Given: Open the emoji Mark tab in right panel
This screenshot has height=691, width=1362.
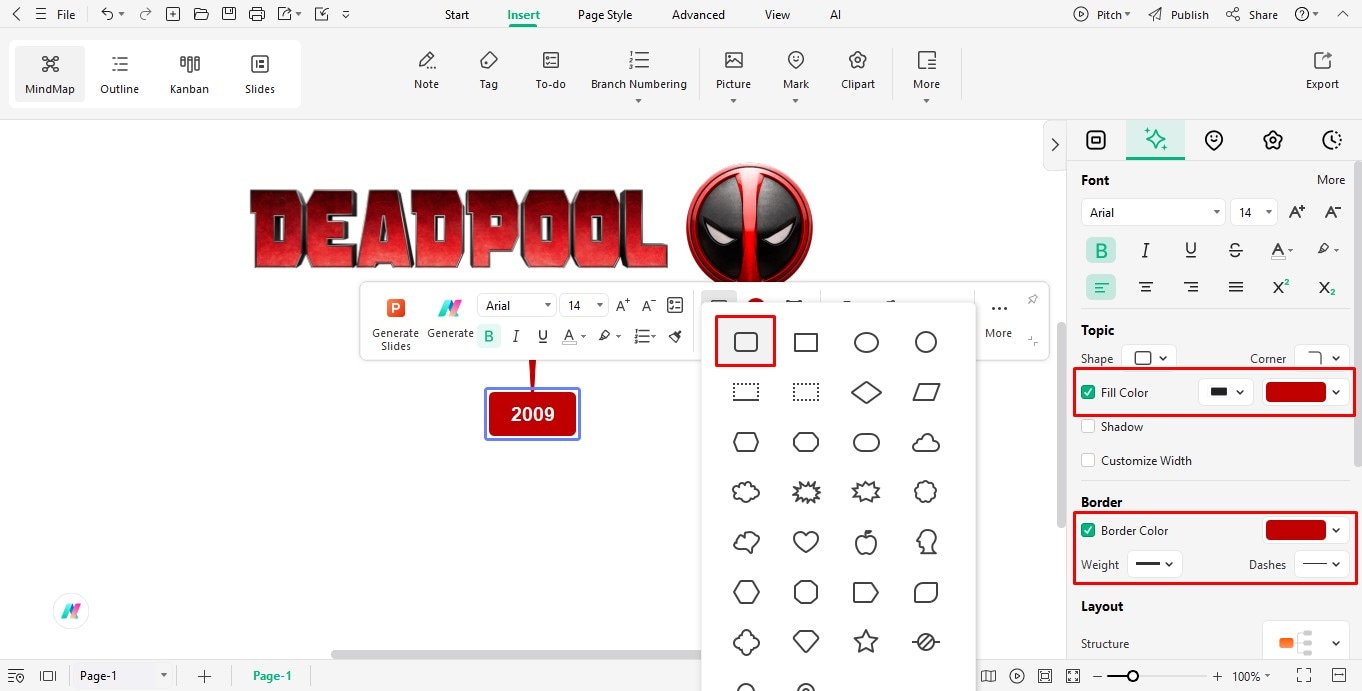Looking at the screenshot, I should 1214,140.
